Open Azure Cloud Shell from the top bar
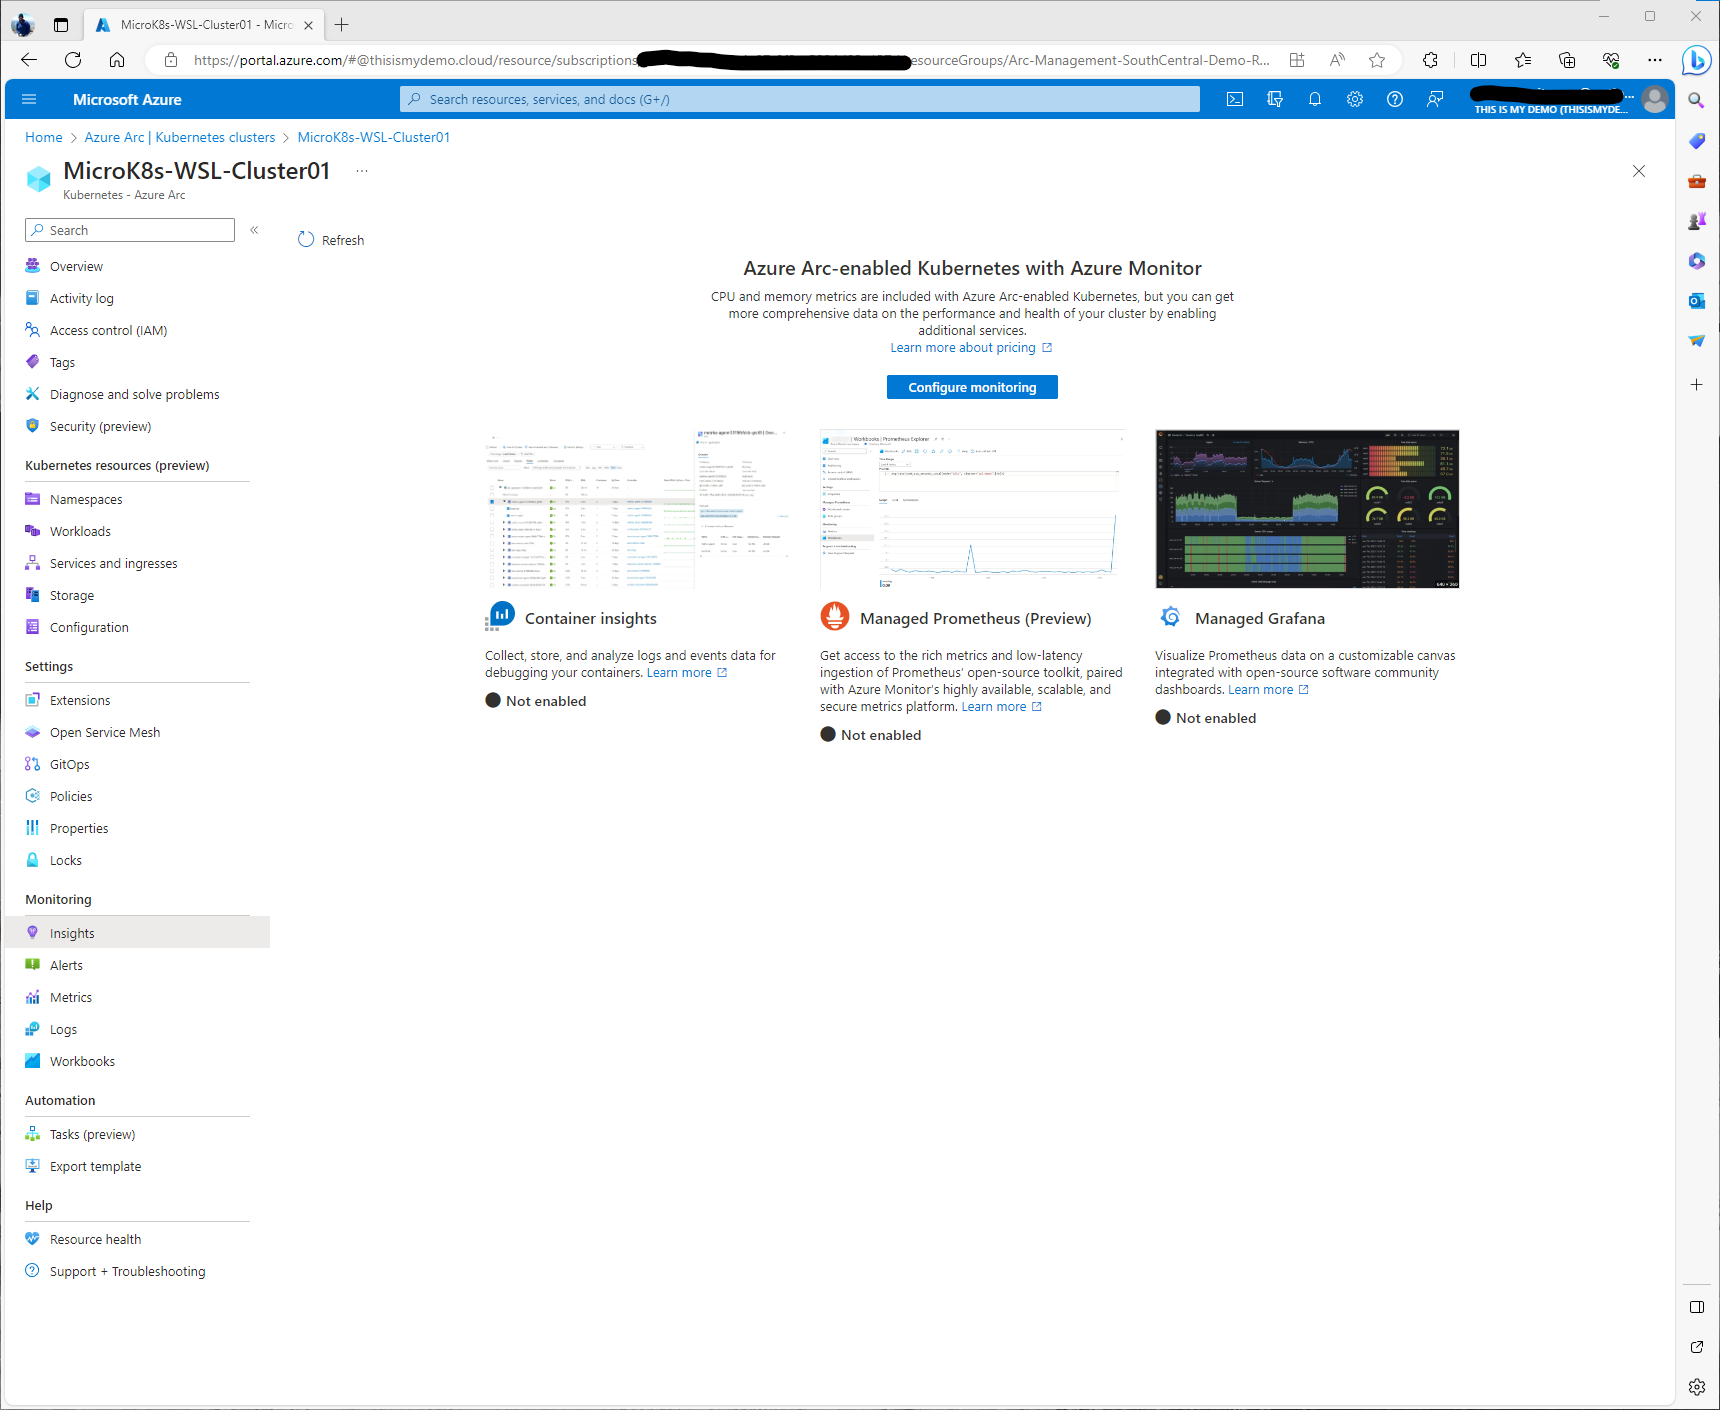The width and height of the screenshot is (1720, 1410). click(1234, 99)
